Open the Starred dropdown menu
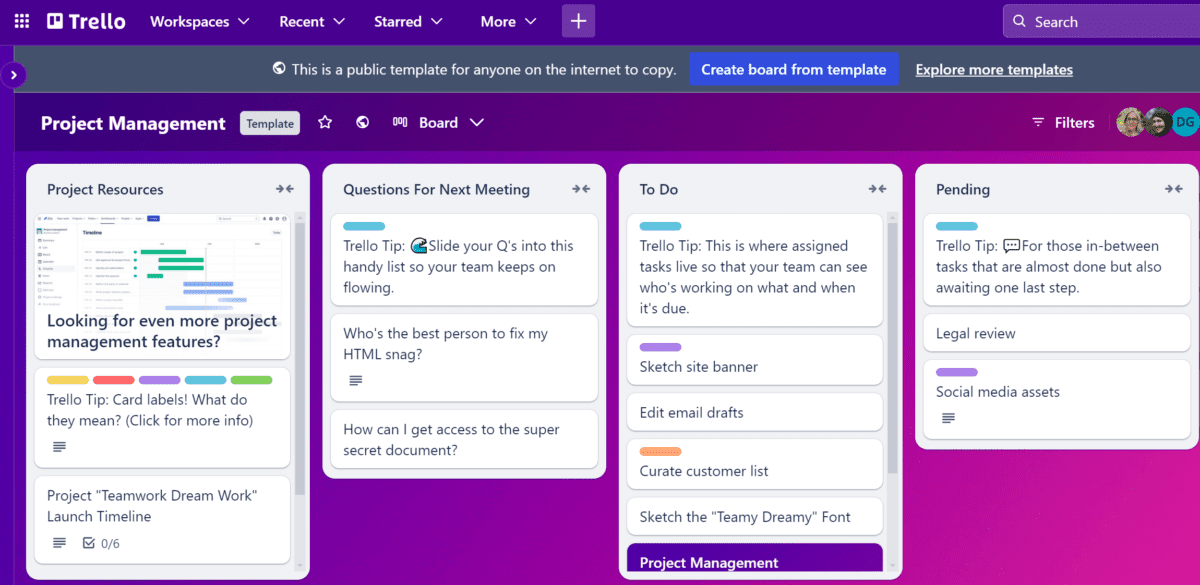 click(x=408, y=21)
